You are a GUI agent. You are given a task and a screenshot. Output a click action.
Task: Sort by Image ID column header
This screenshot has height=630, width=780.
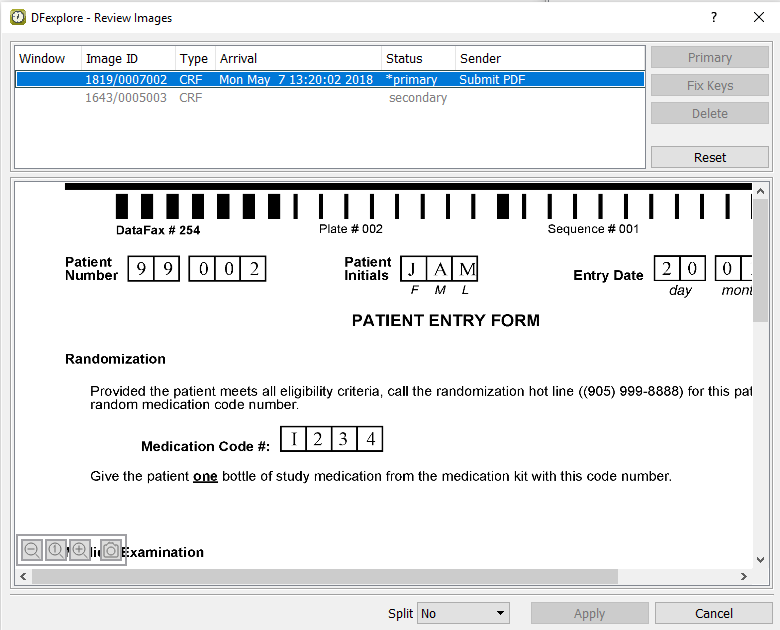pyautogui.click(x=128, y=59)
